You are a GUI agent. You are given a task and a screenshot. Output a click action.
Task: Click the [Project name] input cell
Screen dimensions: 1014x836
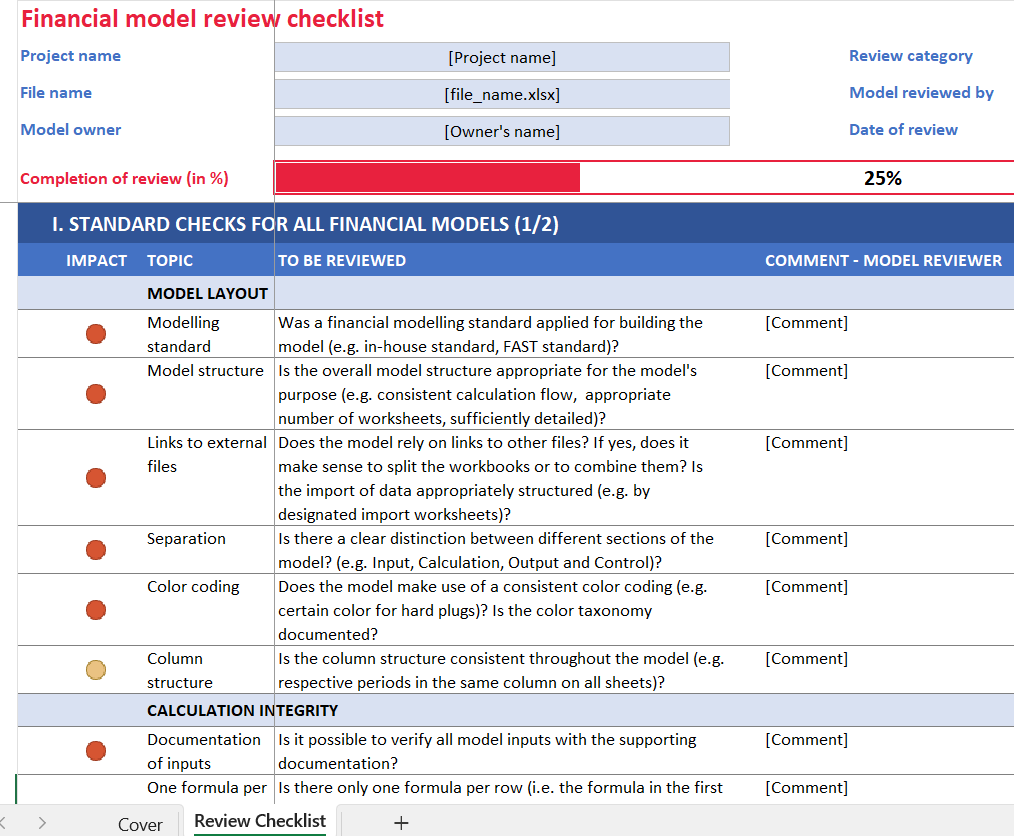(x=502, y=58)
